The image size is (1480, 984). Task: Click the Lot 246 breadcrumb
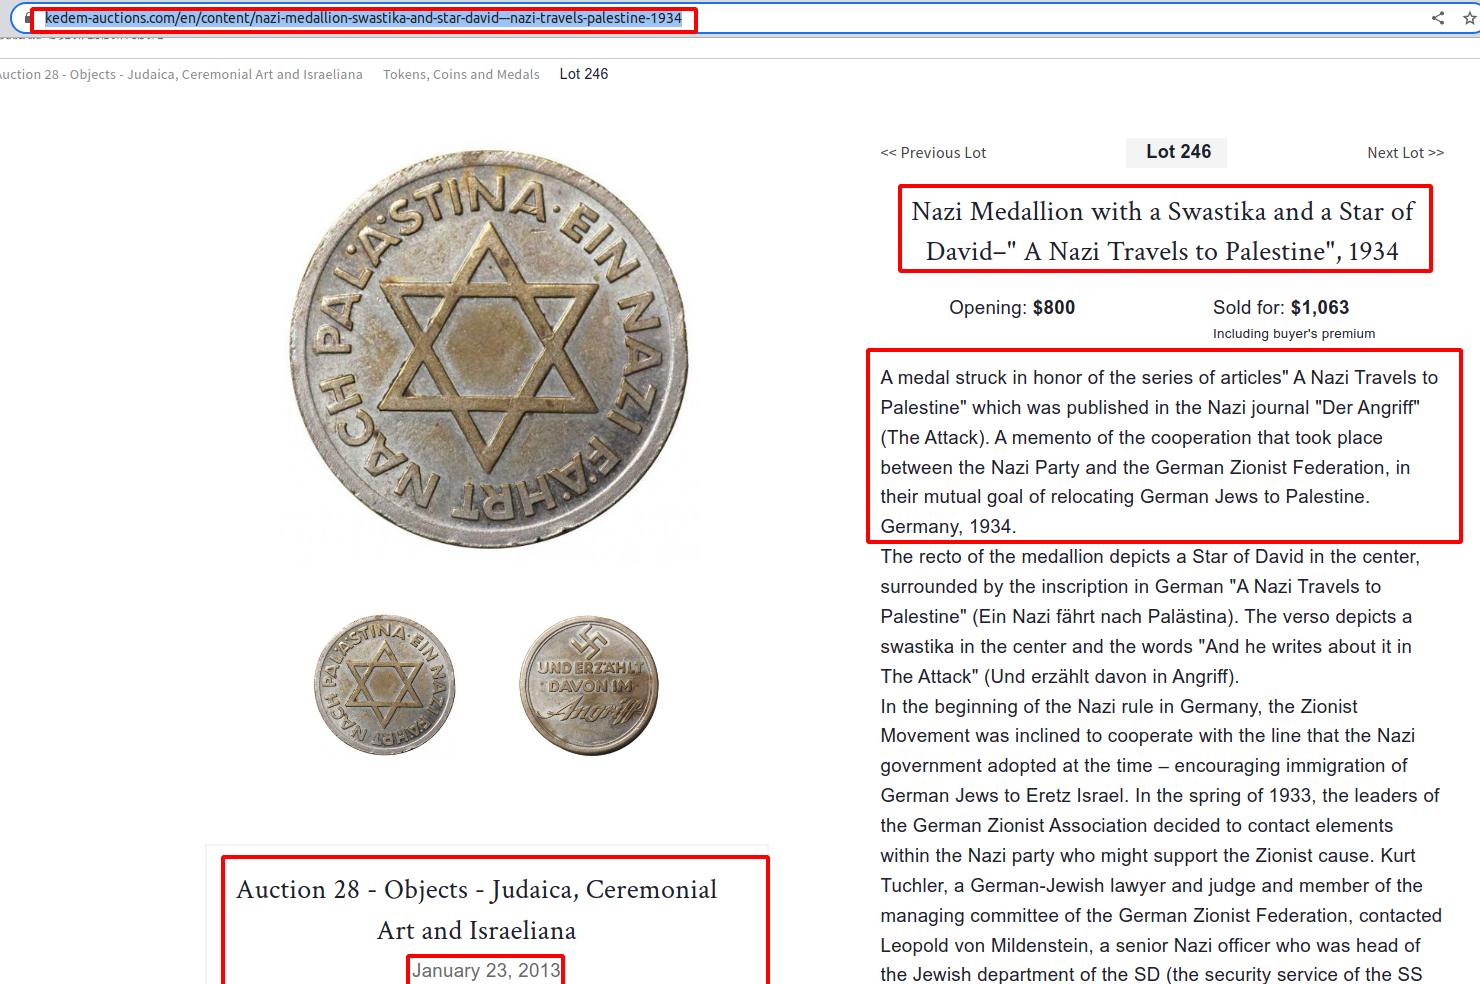pos(583,74)
